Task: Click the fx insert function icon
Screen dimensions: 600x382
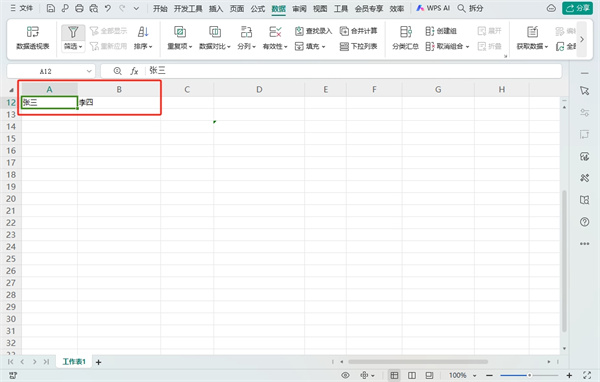Action: pyautogui.click(x=134, y=71)
